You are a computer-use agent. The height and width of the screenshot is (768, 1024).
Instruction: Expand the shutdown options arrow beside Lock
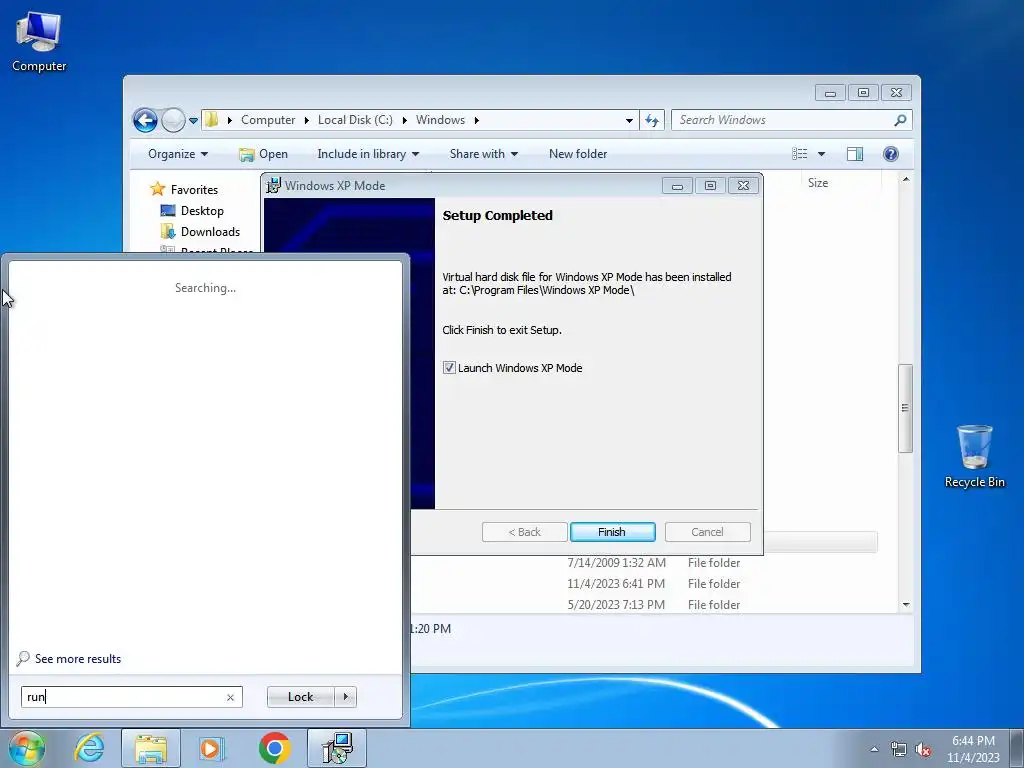coord(345,697)
